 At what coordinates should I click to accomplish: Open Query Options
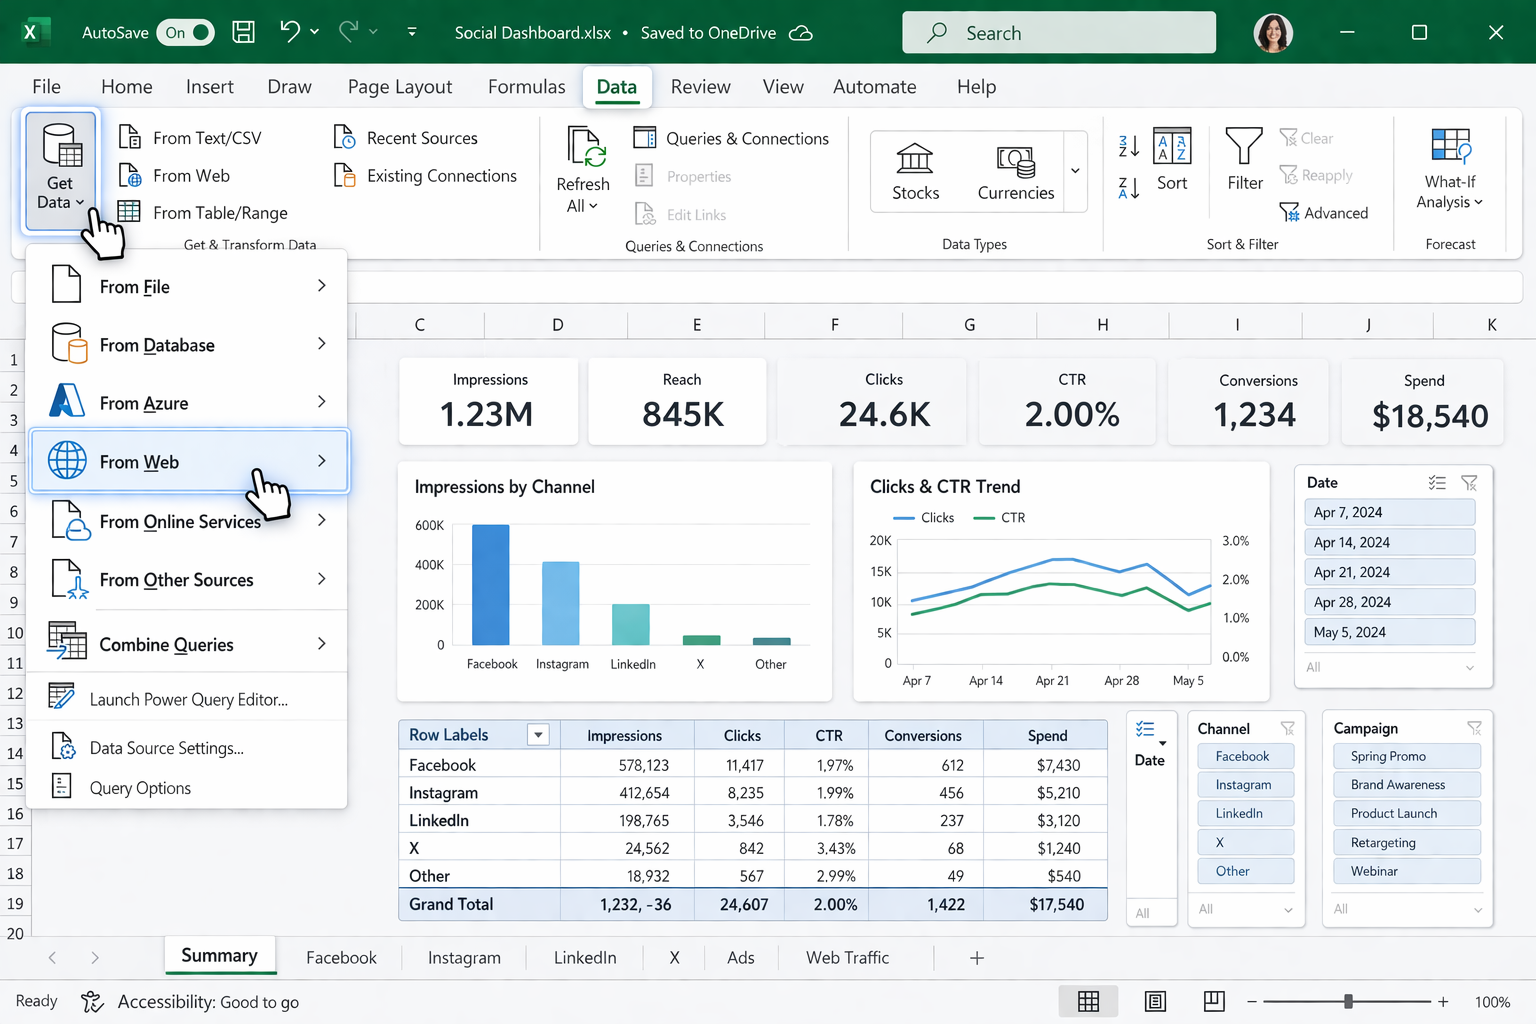click(x=188, y=788)
